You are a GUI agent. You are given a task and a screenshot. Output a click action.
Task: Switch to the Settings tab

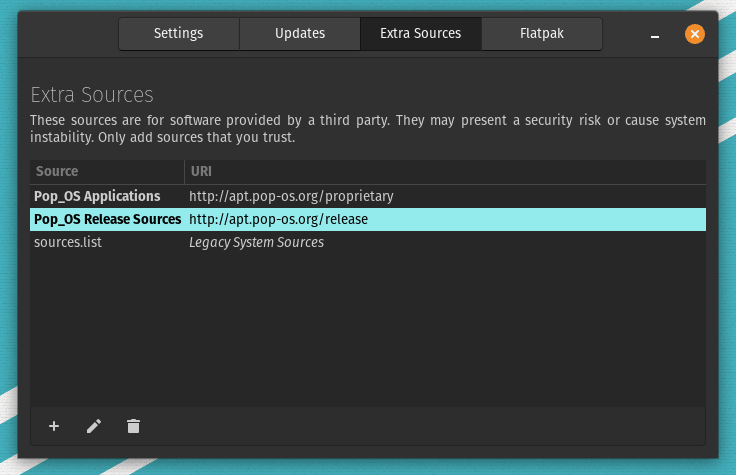pyautogui.click(x=178, y=33)
